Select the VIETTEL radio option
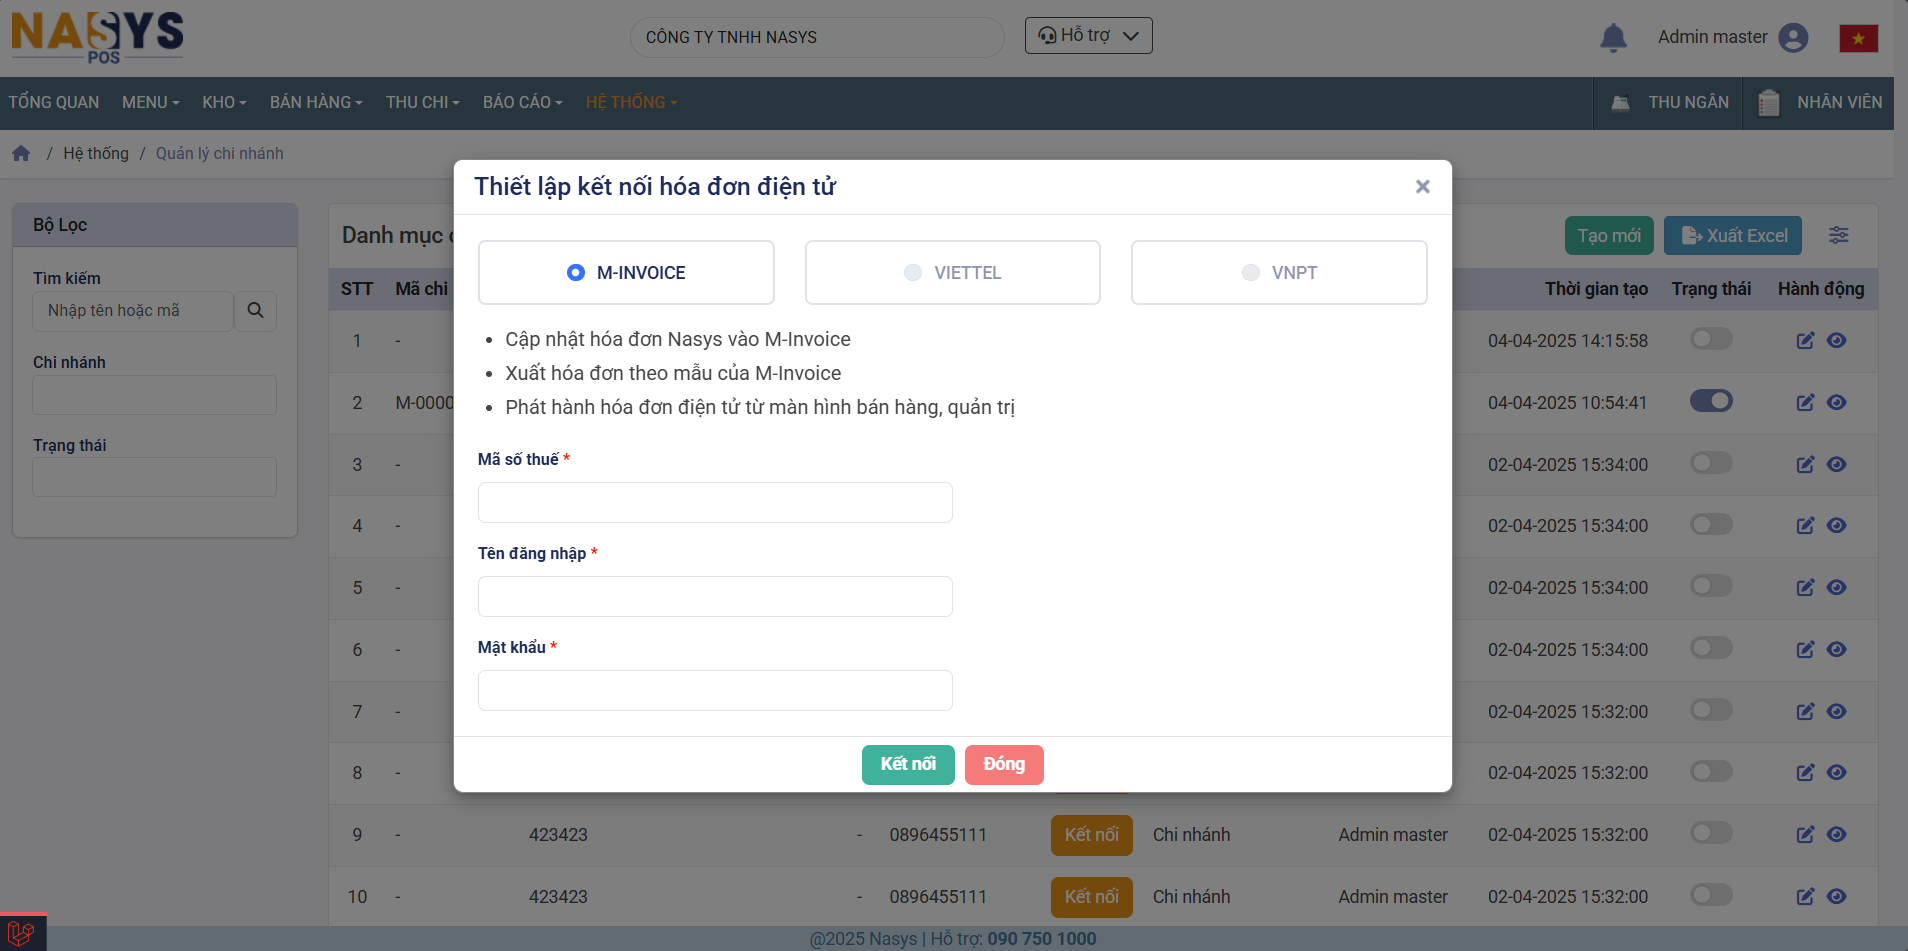Screen dimensions: 1908x951 pyautogui.click(x=913, y=272)
